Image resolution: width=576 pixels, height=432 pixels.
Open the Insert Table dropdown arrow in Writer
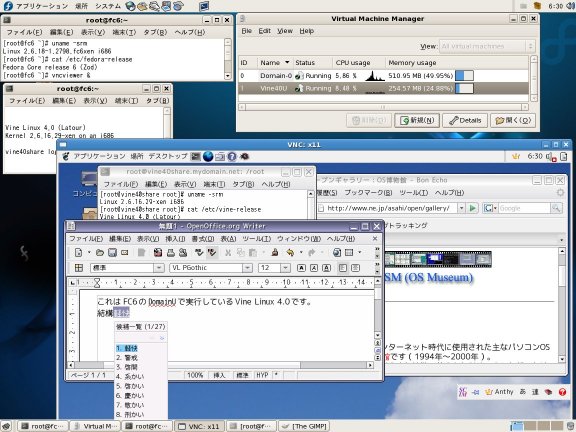point(360,252)
